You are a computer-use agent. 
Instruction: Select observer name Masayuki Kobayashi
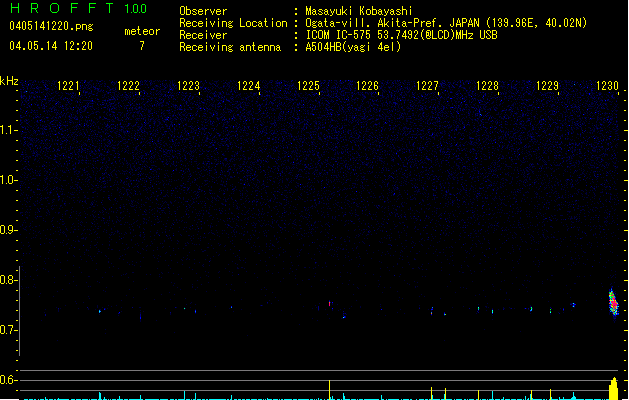(359, 11)
